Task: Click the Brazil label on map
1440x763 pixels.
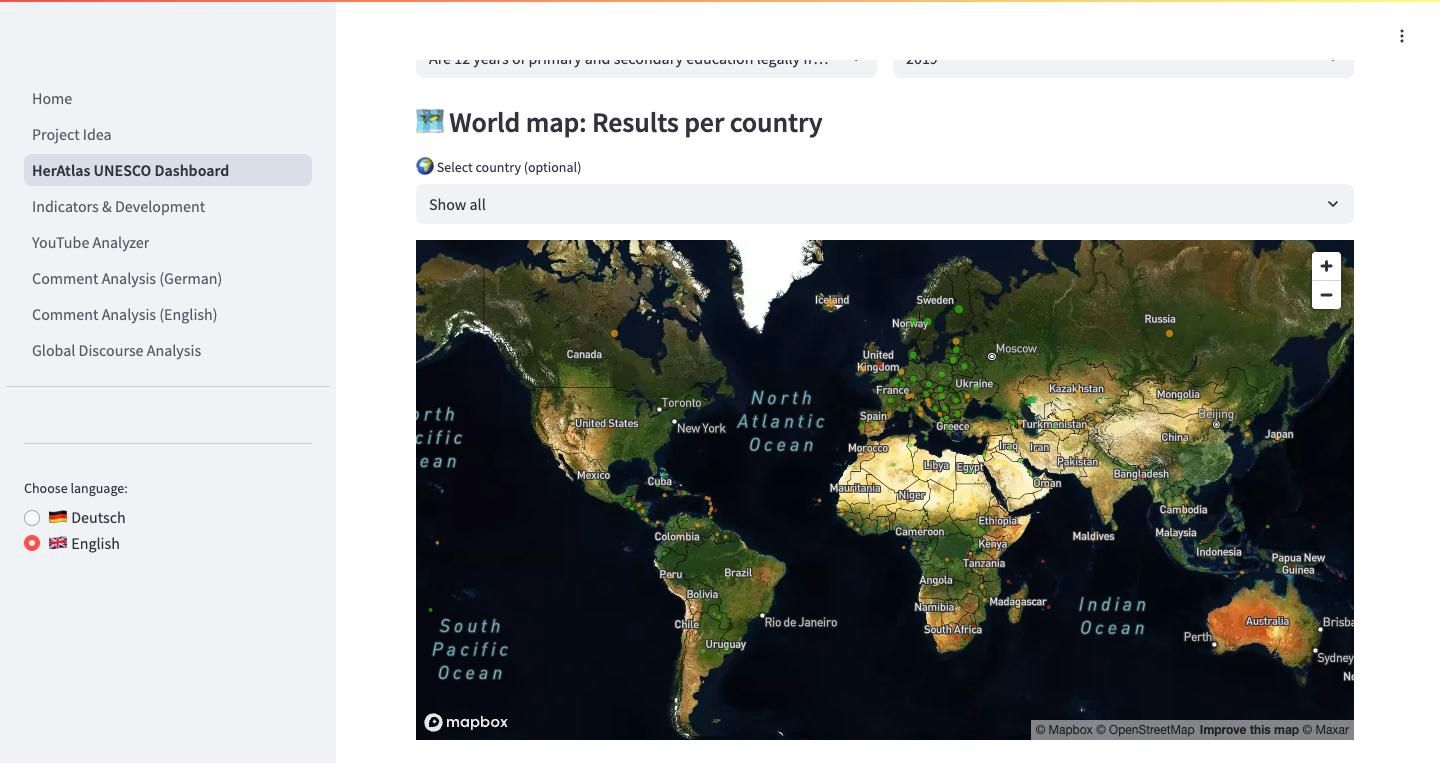Action: click(x=738, y=573)
